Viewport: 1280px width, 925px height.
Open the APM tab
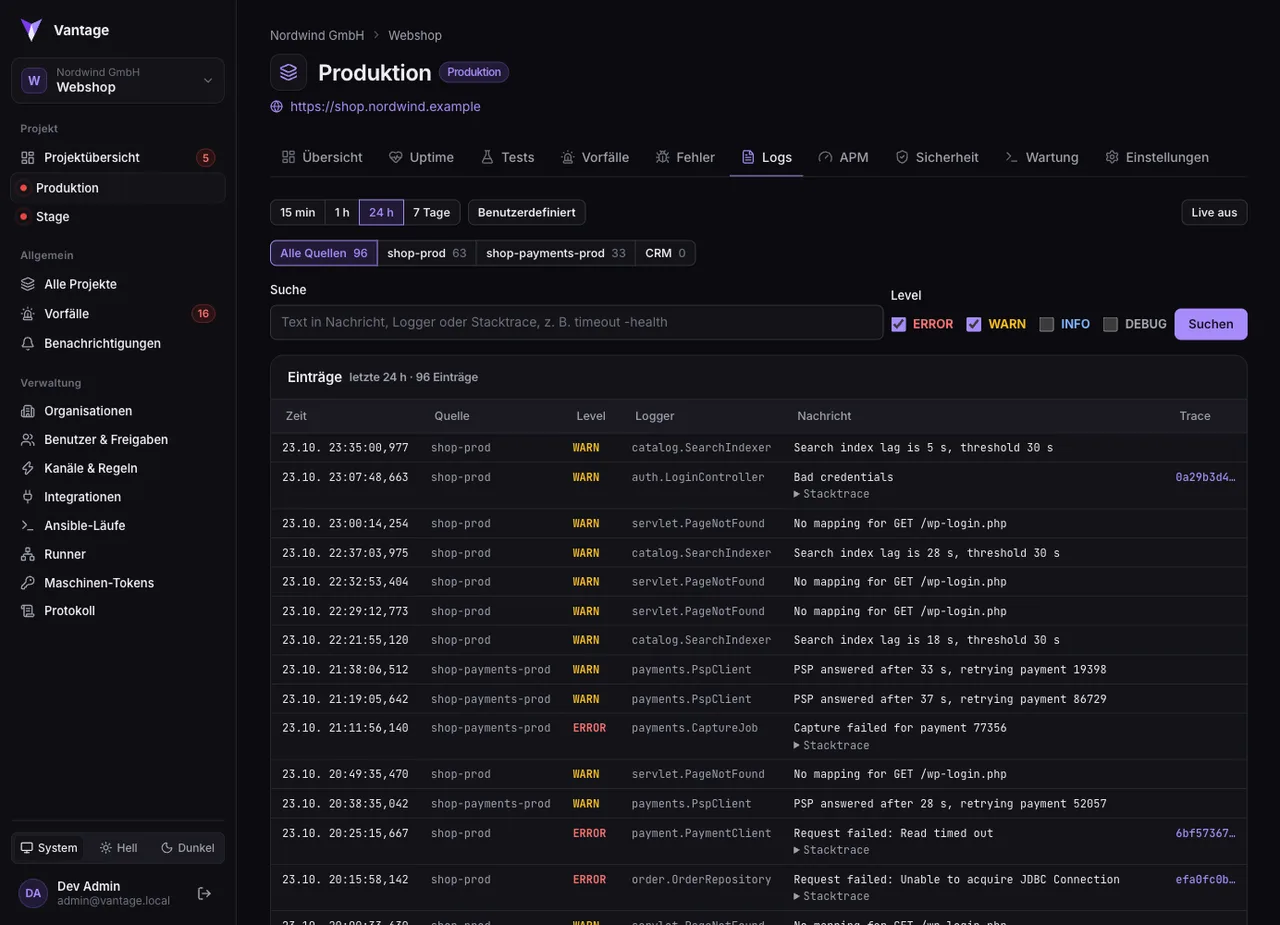843,157
